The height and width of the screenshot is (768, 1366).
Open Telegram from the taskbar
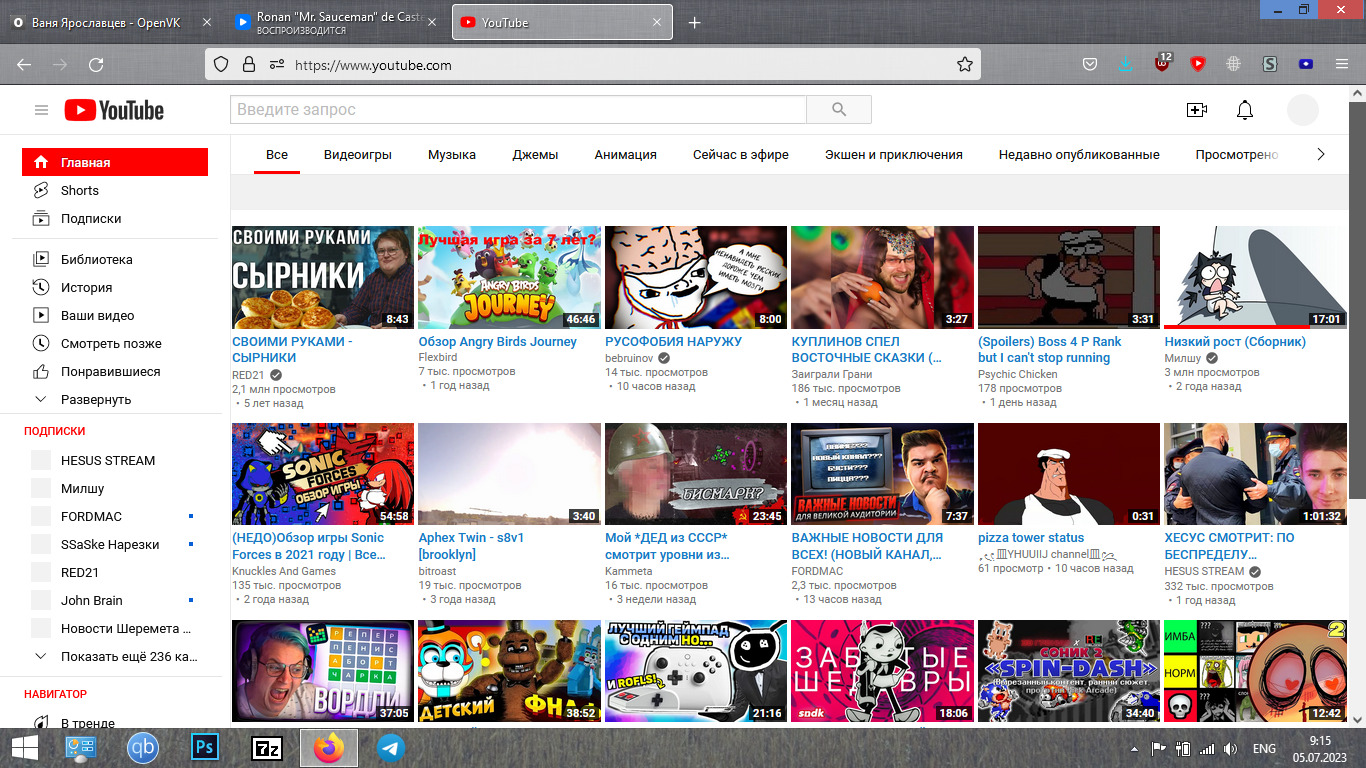(391, 748)
